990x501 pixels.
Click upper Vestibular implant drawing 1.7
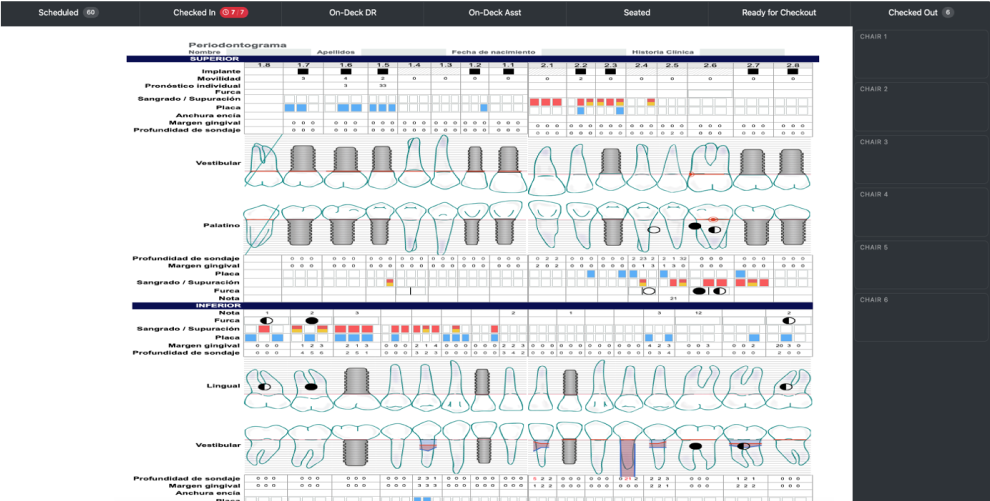tap(304, 166)
